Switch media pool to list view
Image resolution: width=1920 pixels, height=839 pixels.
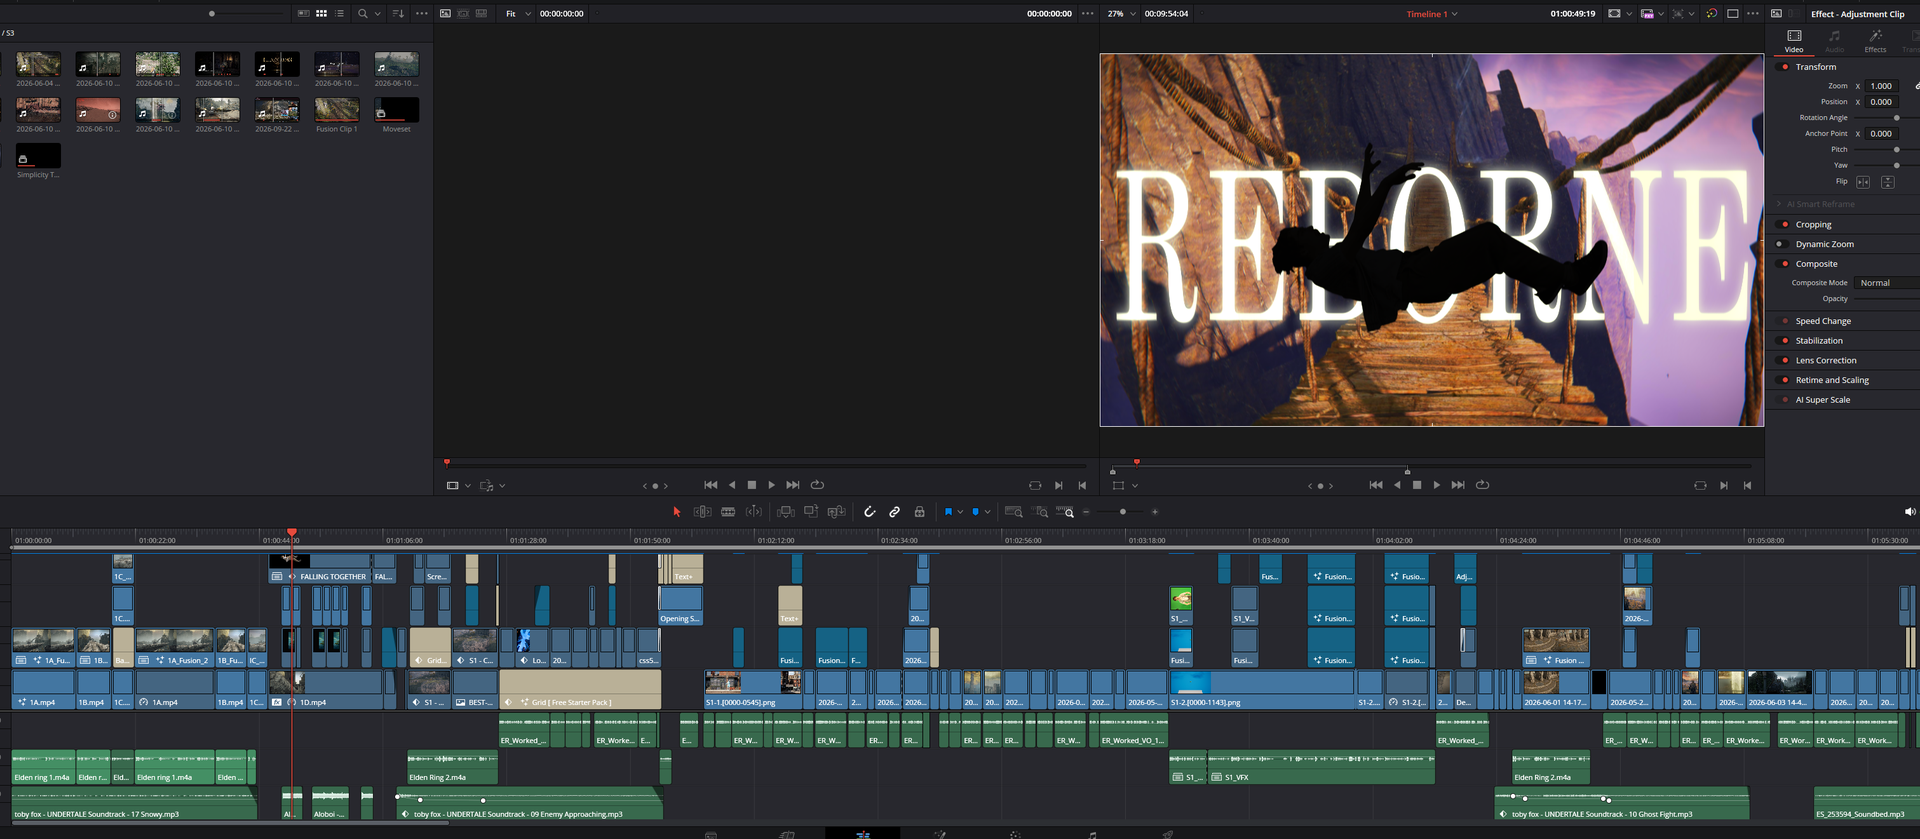coord(340,14)
